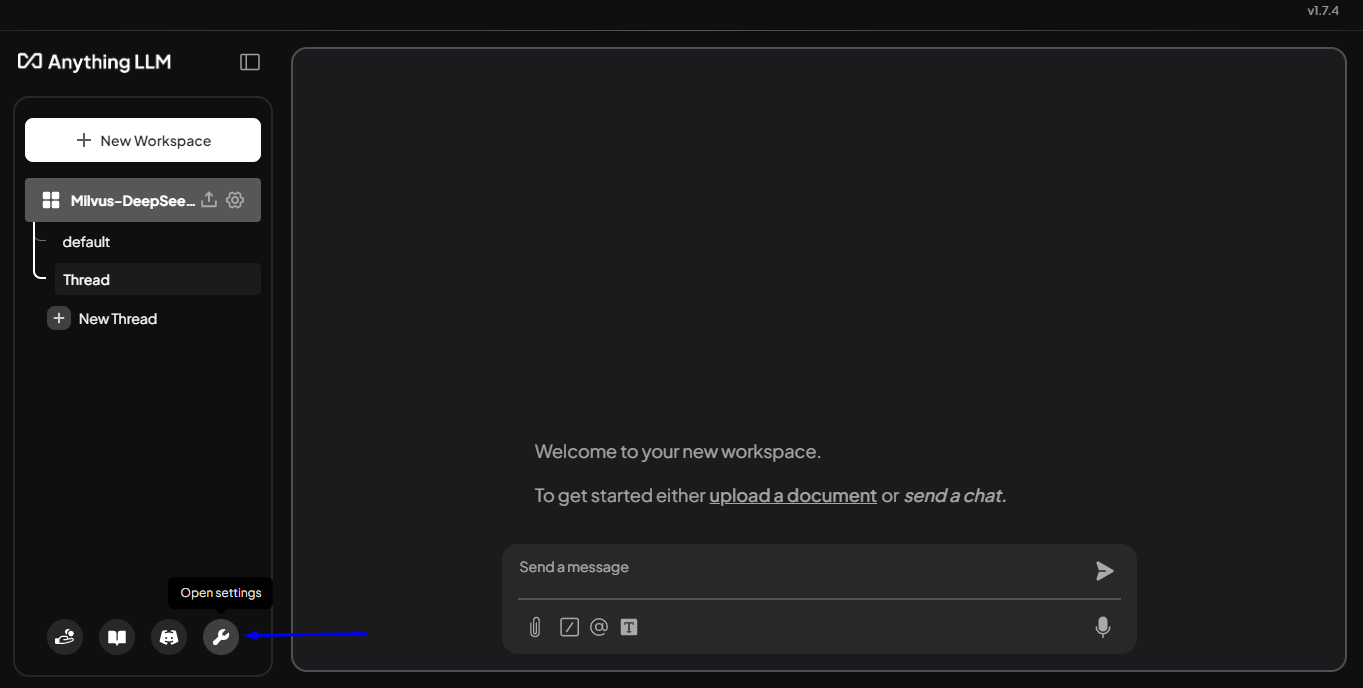Image resolution: width=1363 pixels, height=688 pixels.
Task: Open settings with the wrench icon
Action: pyautogui.click(x=221, y=637)
